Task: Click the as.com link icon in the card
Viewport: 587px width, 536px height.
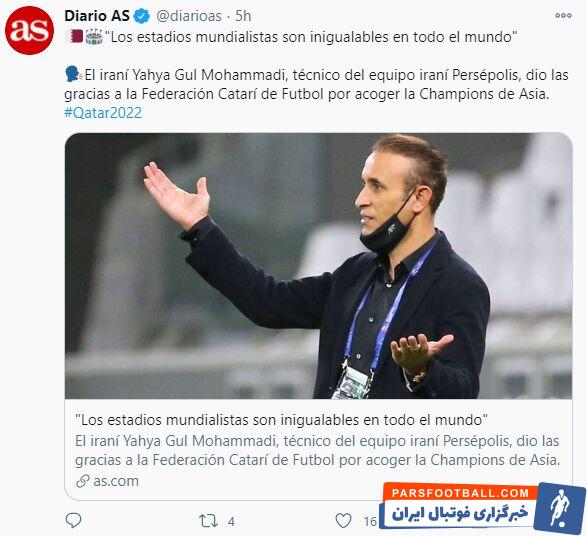Action: (83, 481)
